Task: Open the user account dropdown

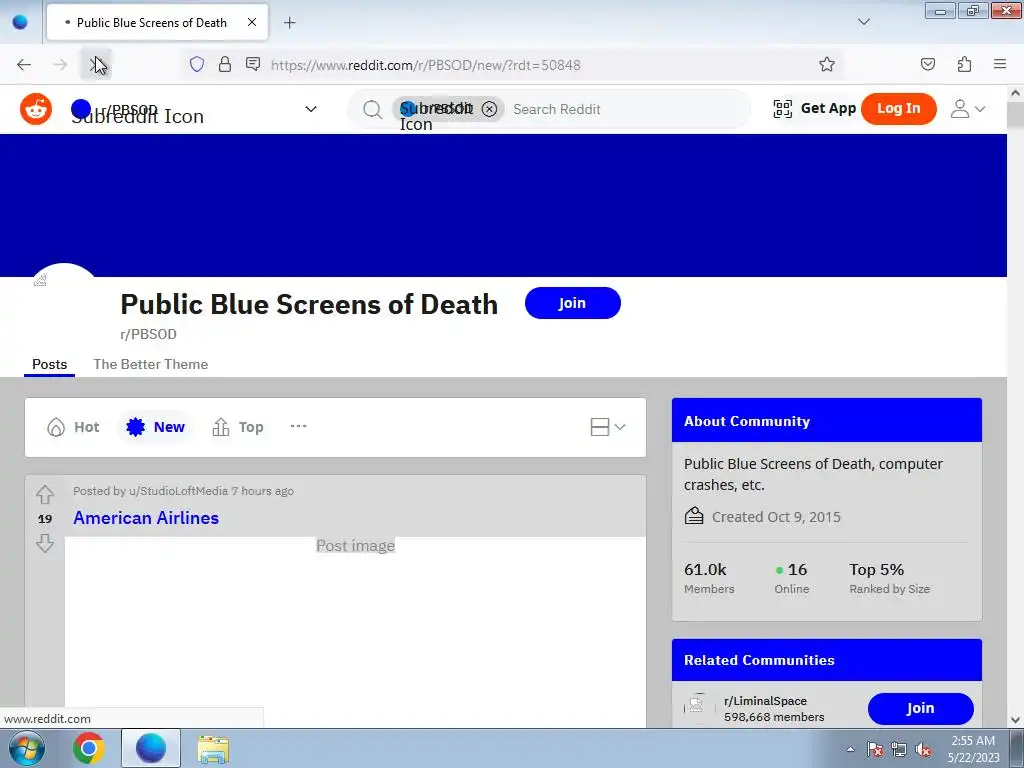Action: (x=968, y=108)
